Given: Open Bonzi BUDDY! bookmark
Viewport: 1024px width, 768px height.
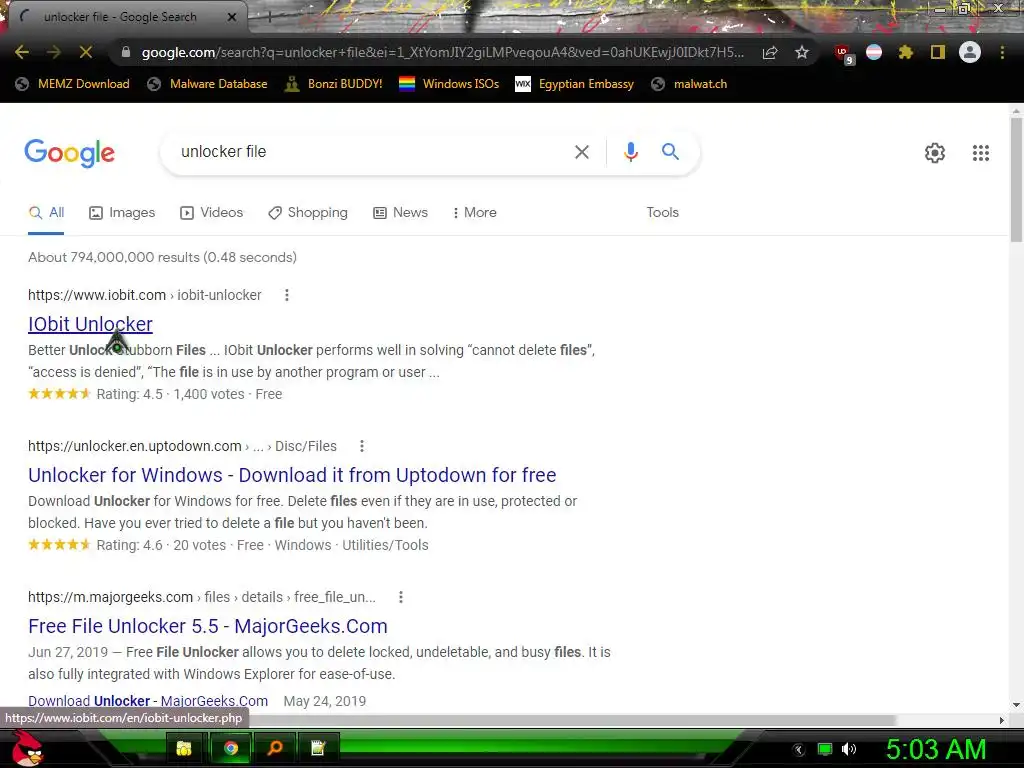Looking at the screenshot, I should 334,84.
